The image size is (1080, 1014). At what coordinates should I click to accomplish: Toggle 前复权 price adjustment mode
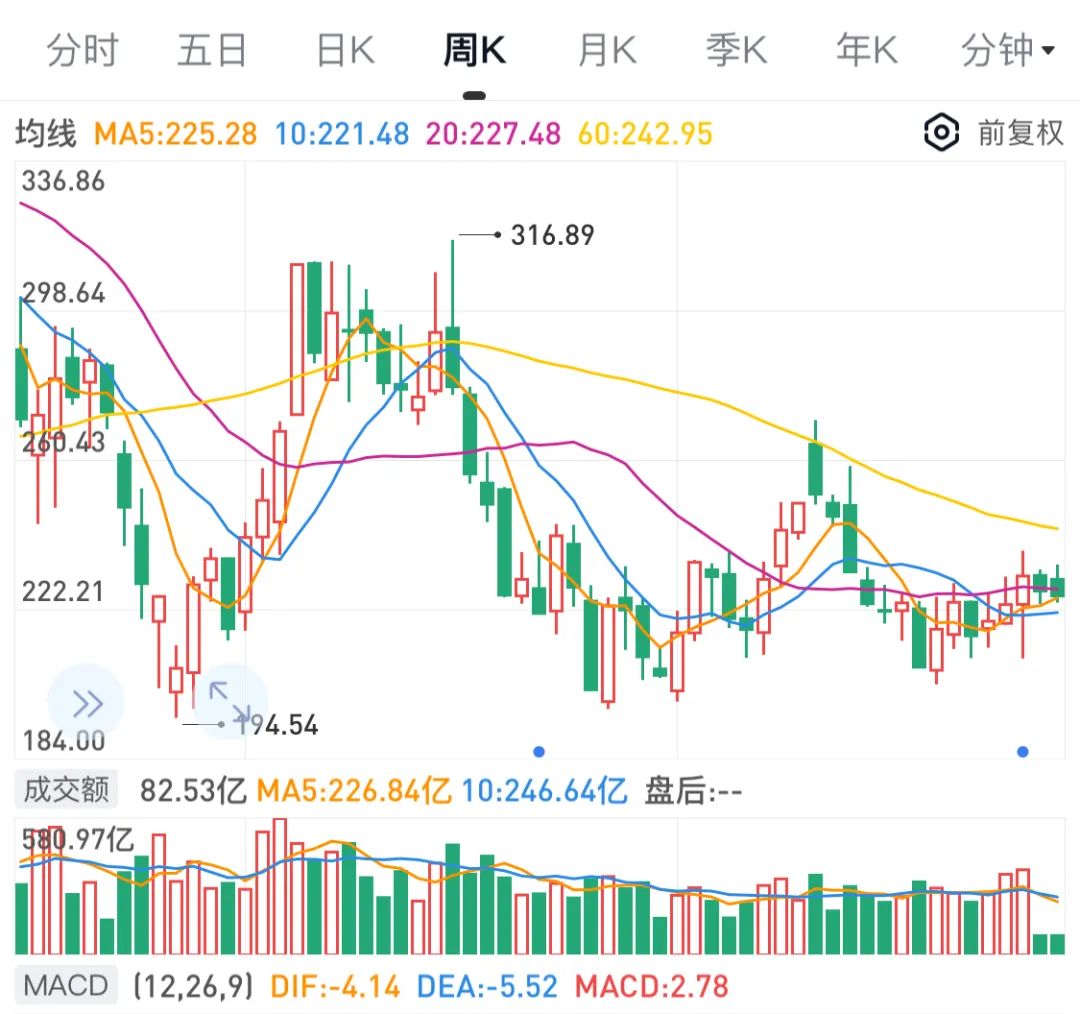point(1020,132)
